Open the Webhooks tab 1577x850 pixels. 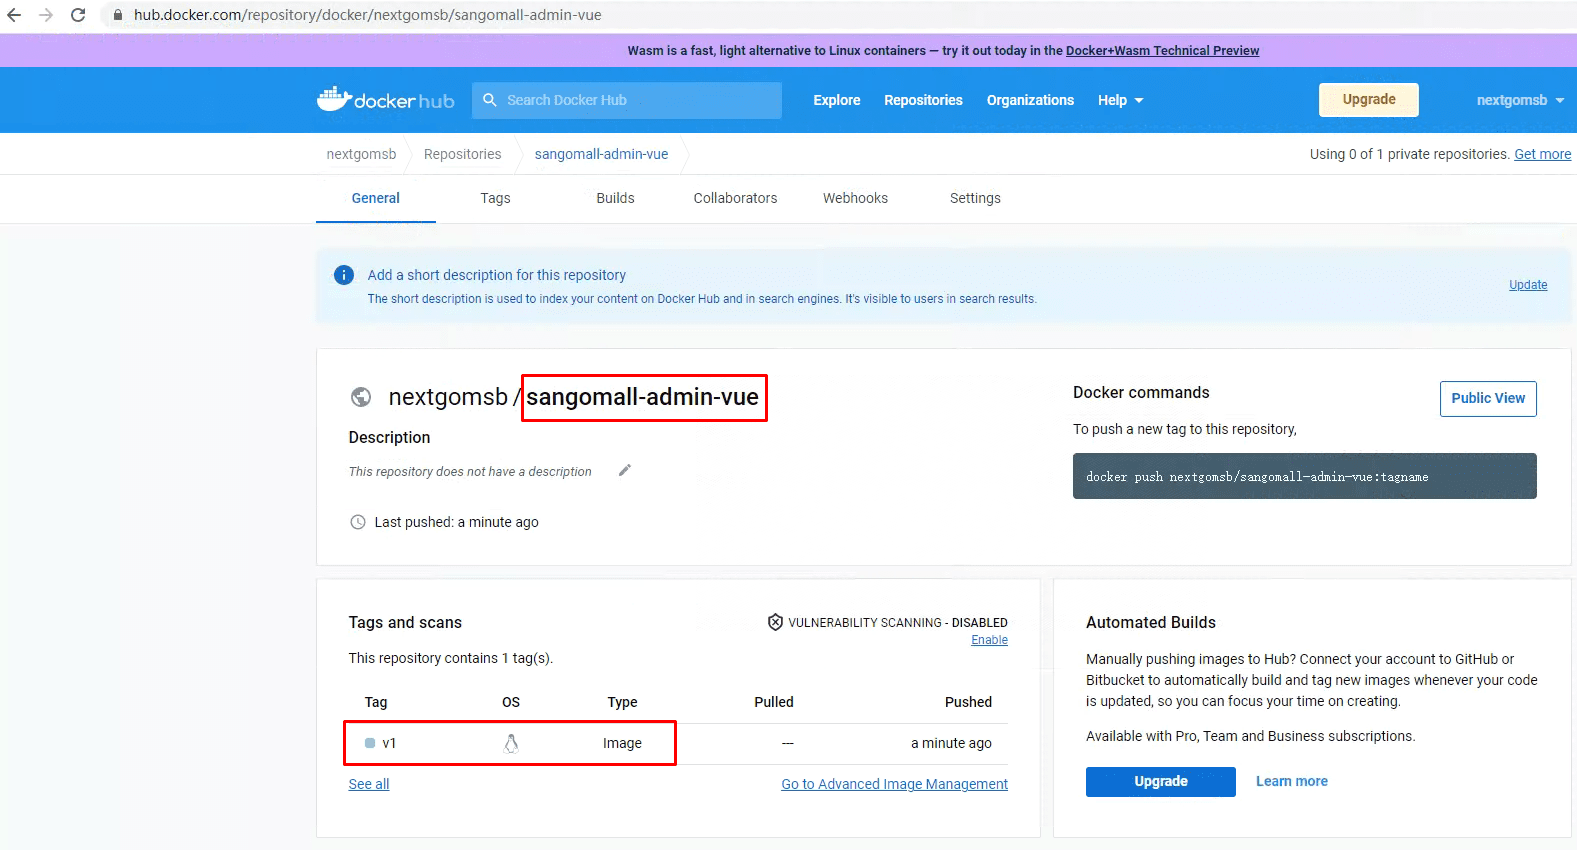point(855,198)
